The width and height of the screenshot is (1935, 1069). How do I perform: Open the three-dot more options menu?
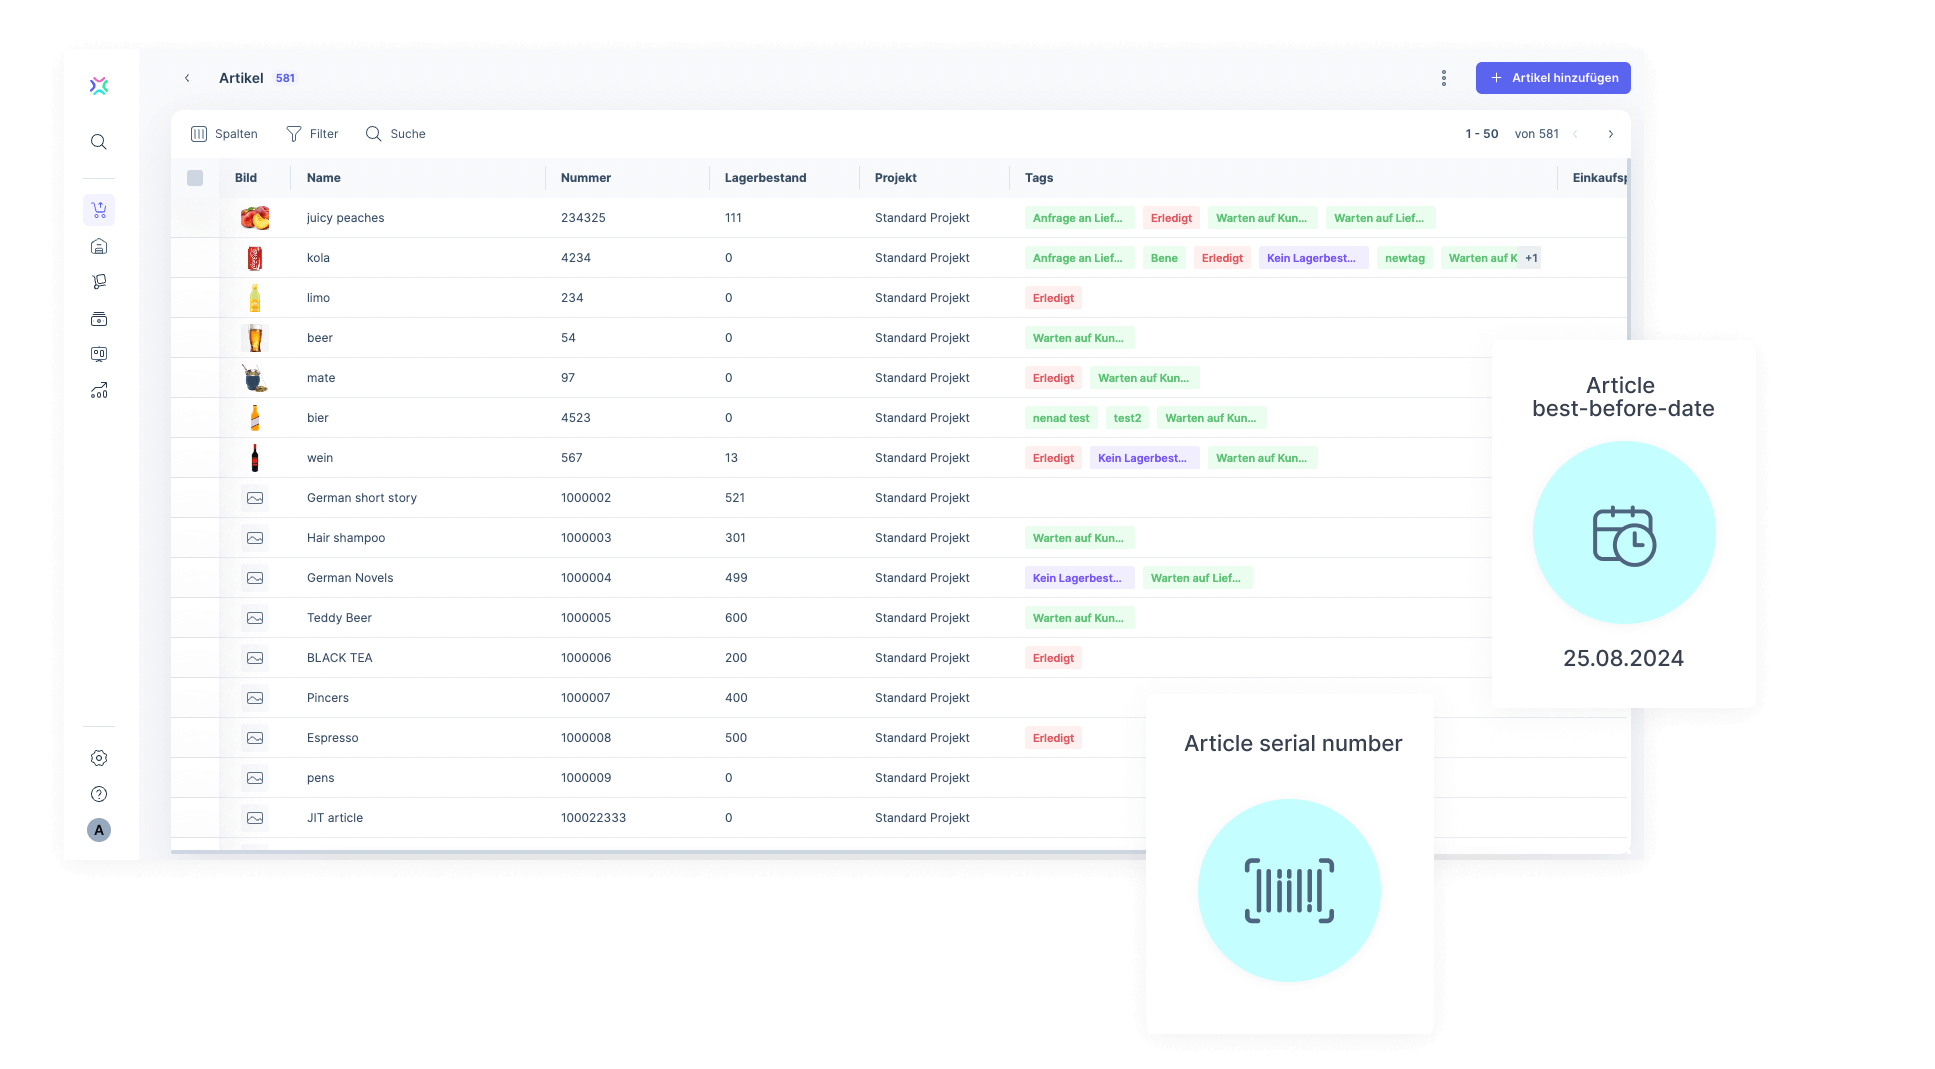(1444, 78)
